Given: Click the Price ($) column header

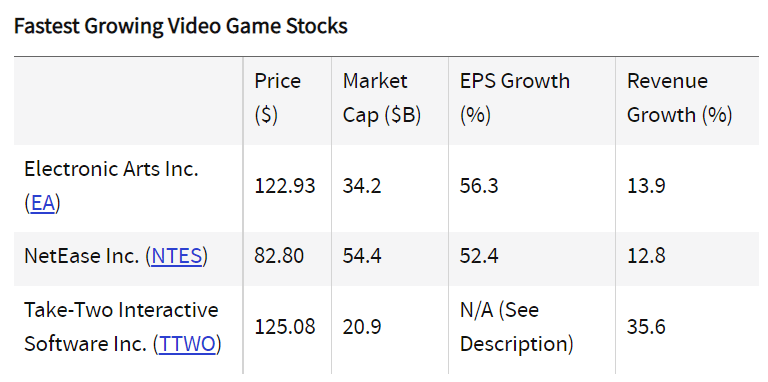Looking at the screenshot, I should tap(277, 98).
